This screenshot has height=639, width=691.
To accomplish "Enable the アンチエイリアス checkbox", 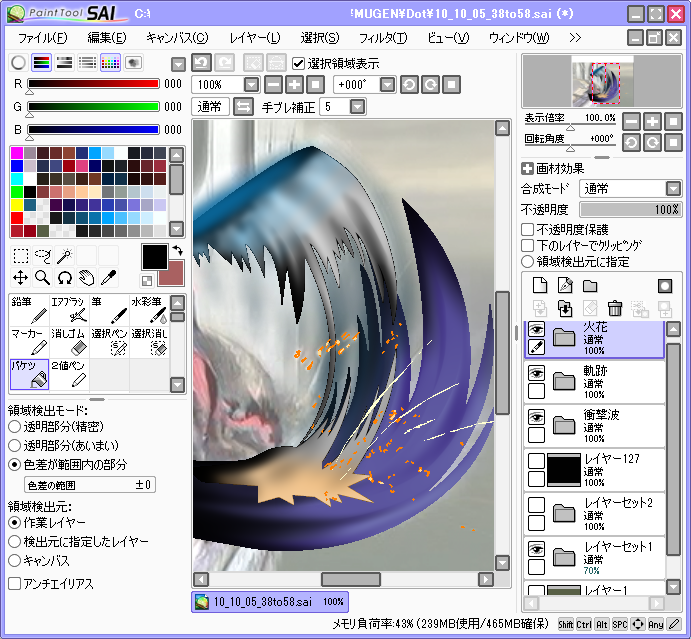I will pyautogui.click(x=15, y=583).
